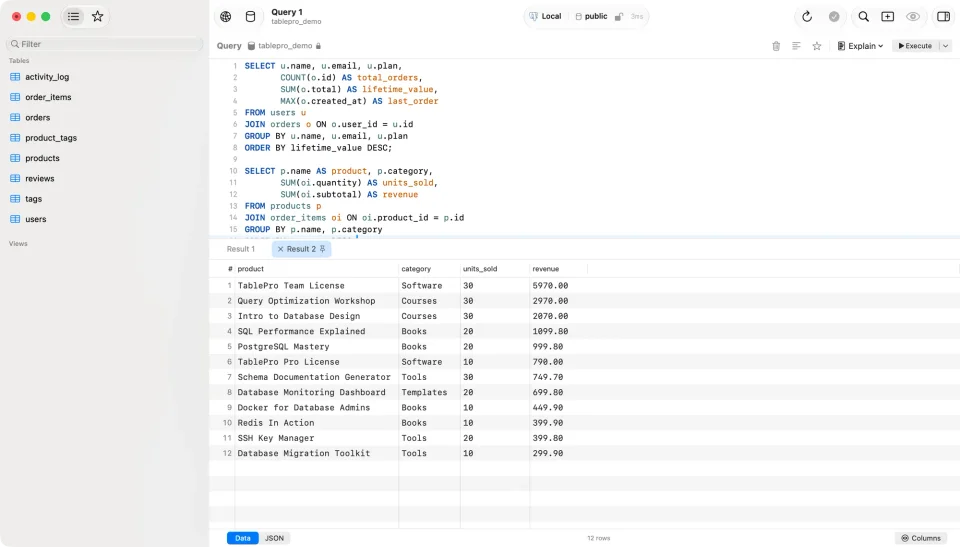
Task: Click the 12 rows status text
Action: pos(598,538)
